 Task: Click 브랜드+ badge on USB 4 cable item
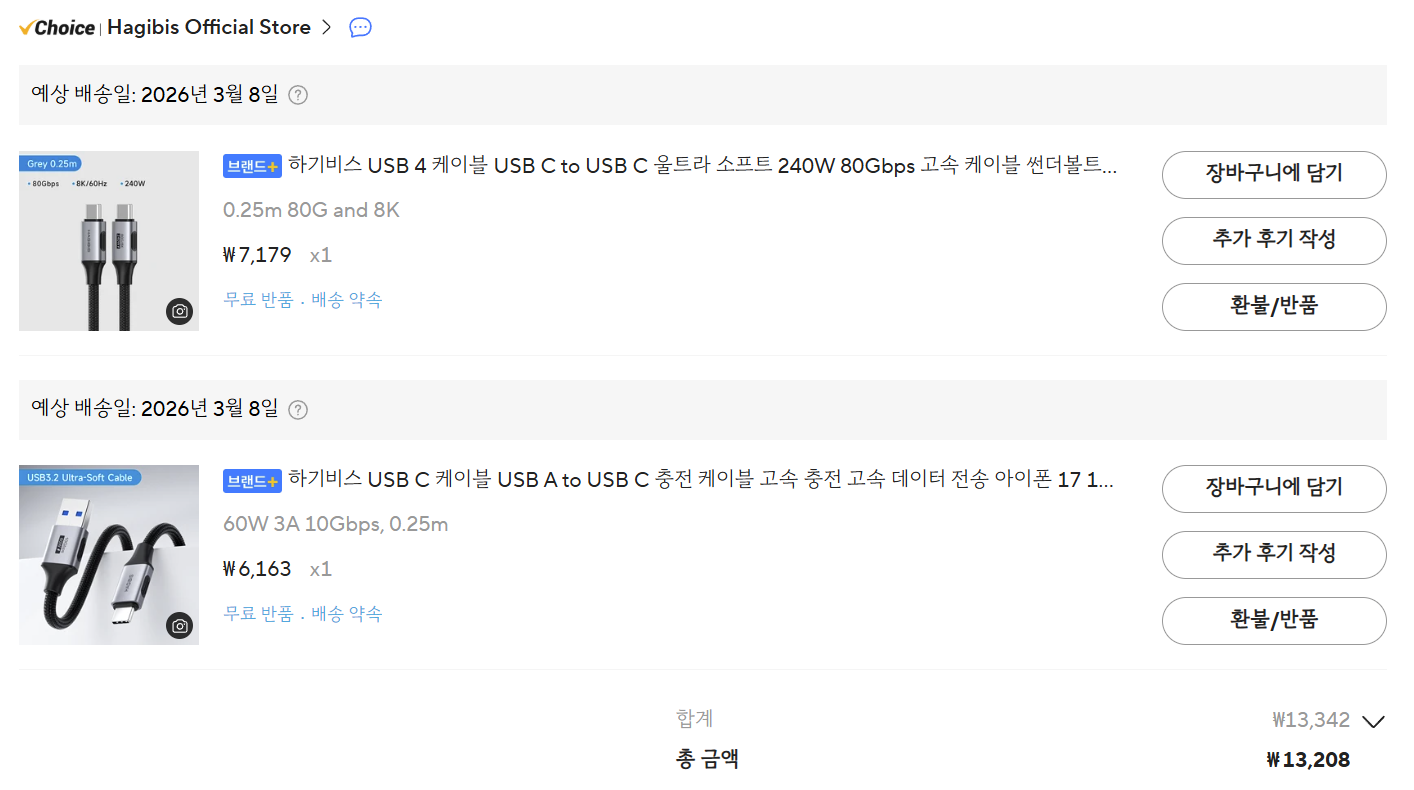coord(251,167)
